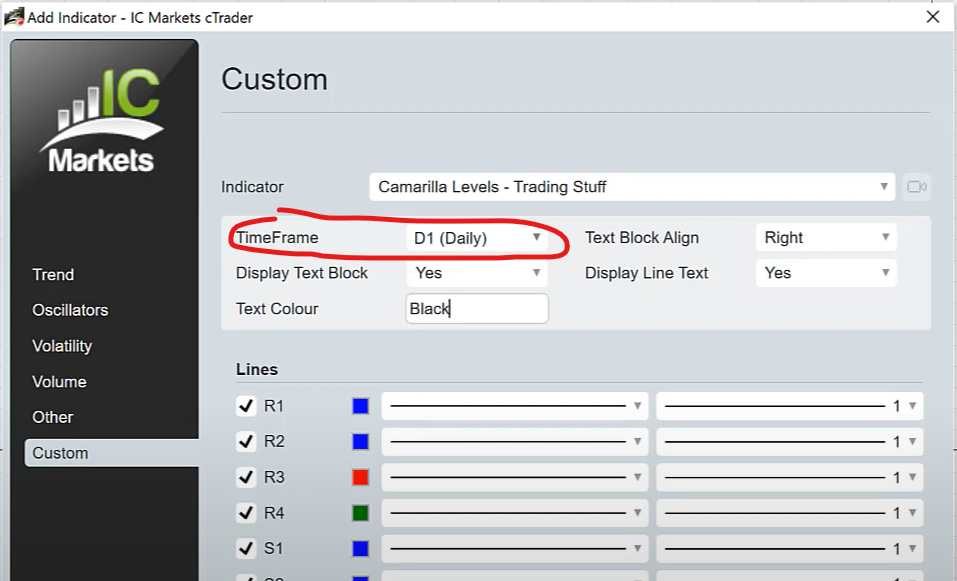Expand the S1 line thickness dropdown
The width and height of the screenshot is (957, 581).
(x=790, y=549)
